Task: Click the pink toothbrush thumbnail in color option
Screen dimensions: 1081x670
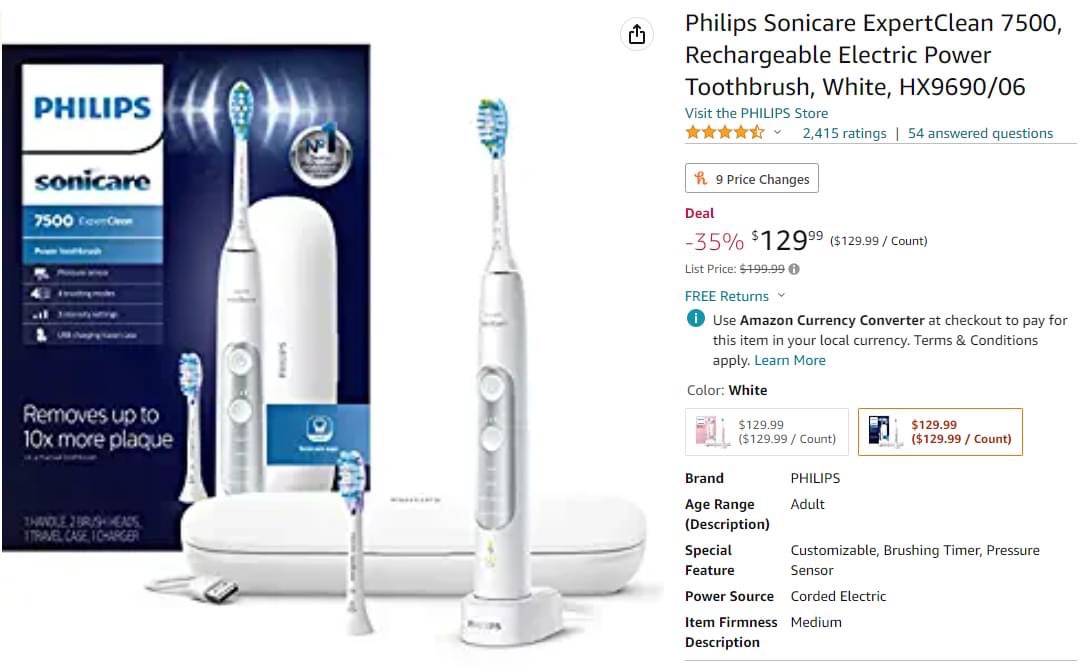Action: (712, 432)
